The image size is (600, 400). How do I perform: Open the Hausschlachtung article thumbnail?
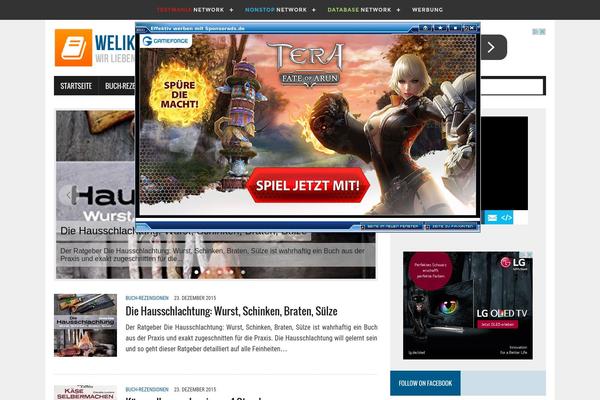pyautogui.click(x=85, y=325)
